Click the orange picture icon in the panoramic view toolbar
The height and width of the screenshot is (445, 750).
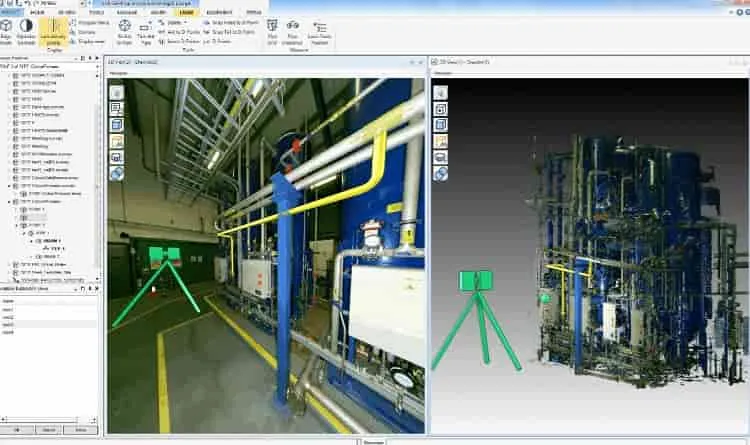click(x=117, y=141)
